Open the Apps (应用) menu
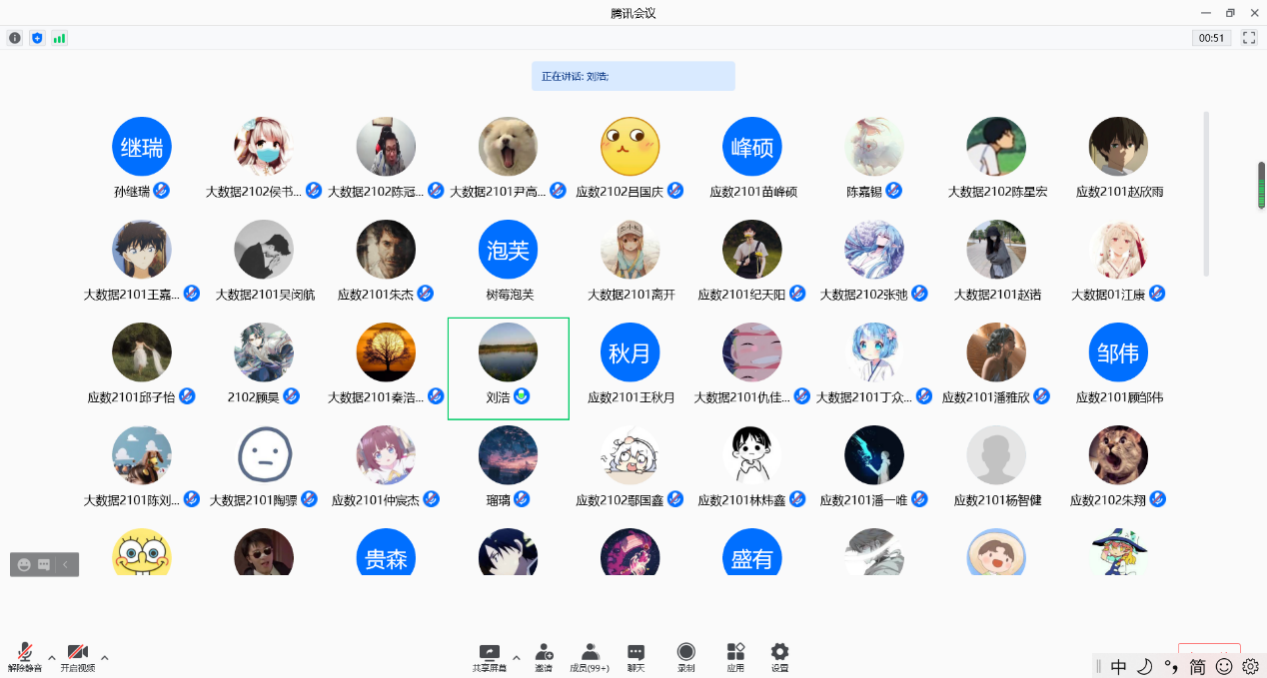 click(735, 656)
